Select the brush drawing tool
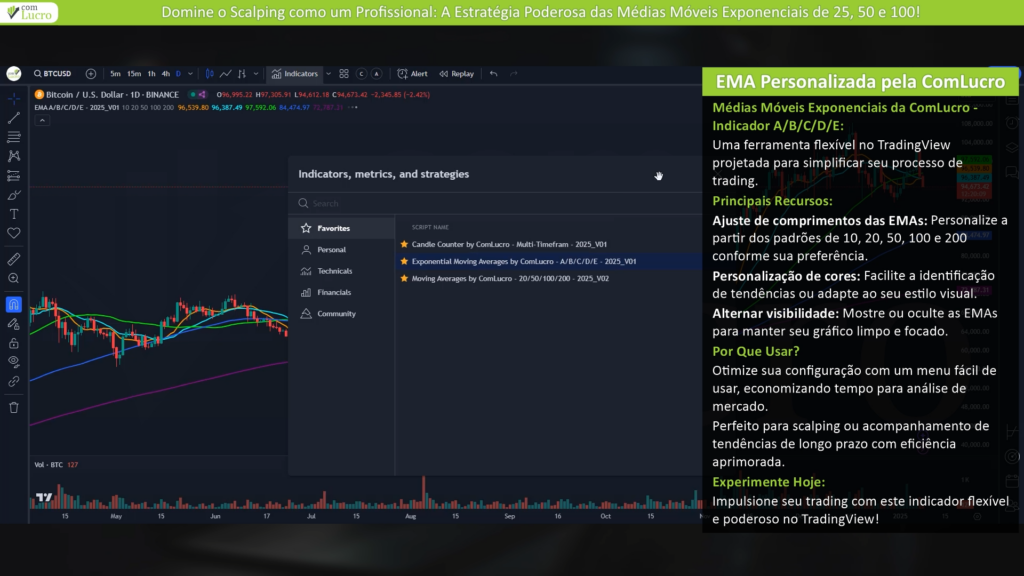The width and height of the screenshot is (1024, 576). tap(14, 195)
